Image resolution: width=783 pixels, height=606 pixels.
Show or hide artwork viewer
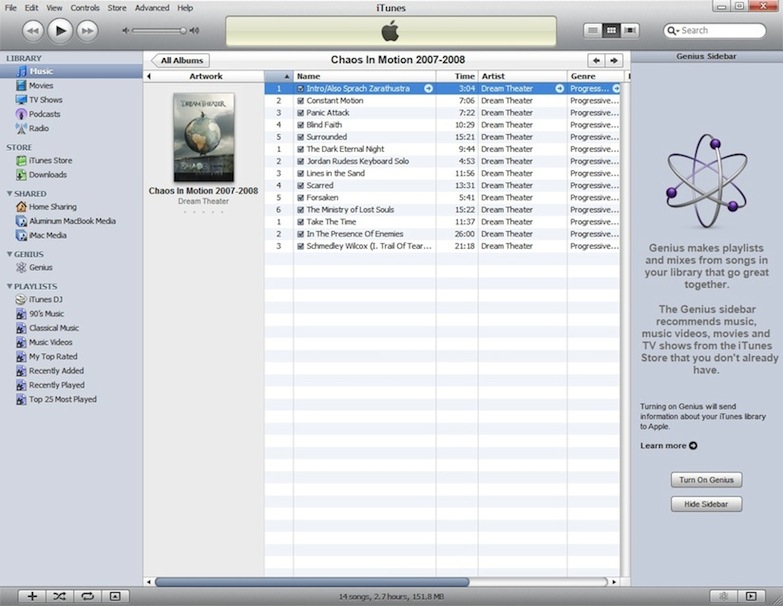(x=115, y=596)
